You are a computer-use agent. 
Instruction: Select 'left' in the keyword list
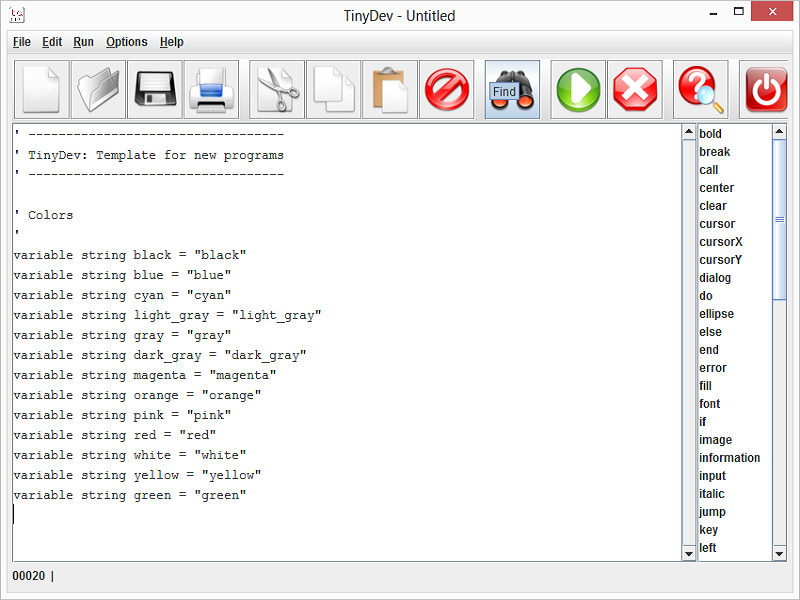(707, 548)
